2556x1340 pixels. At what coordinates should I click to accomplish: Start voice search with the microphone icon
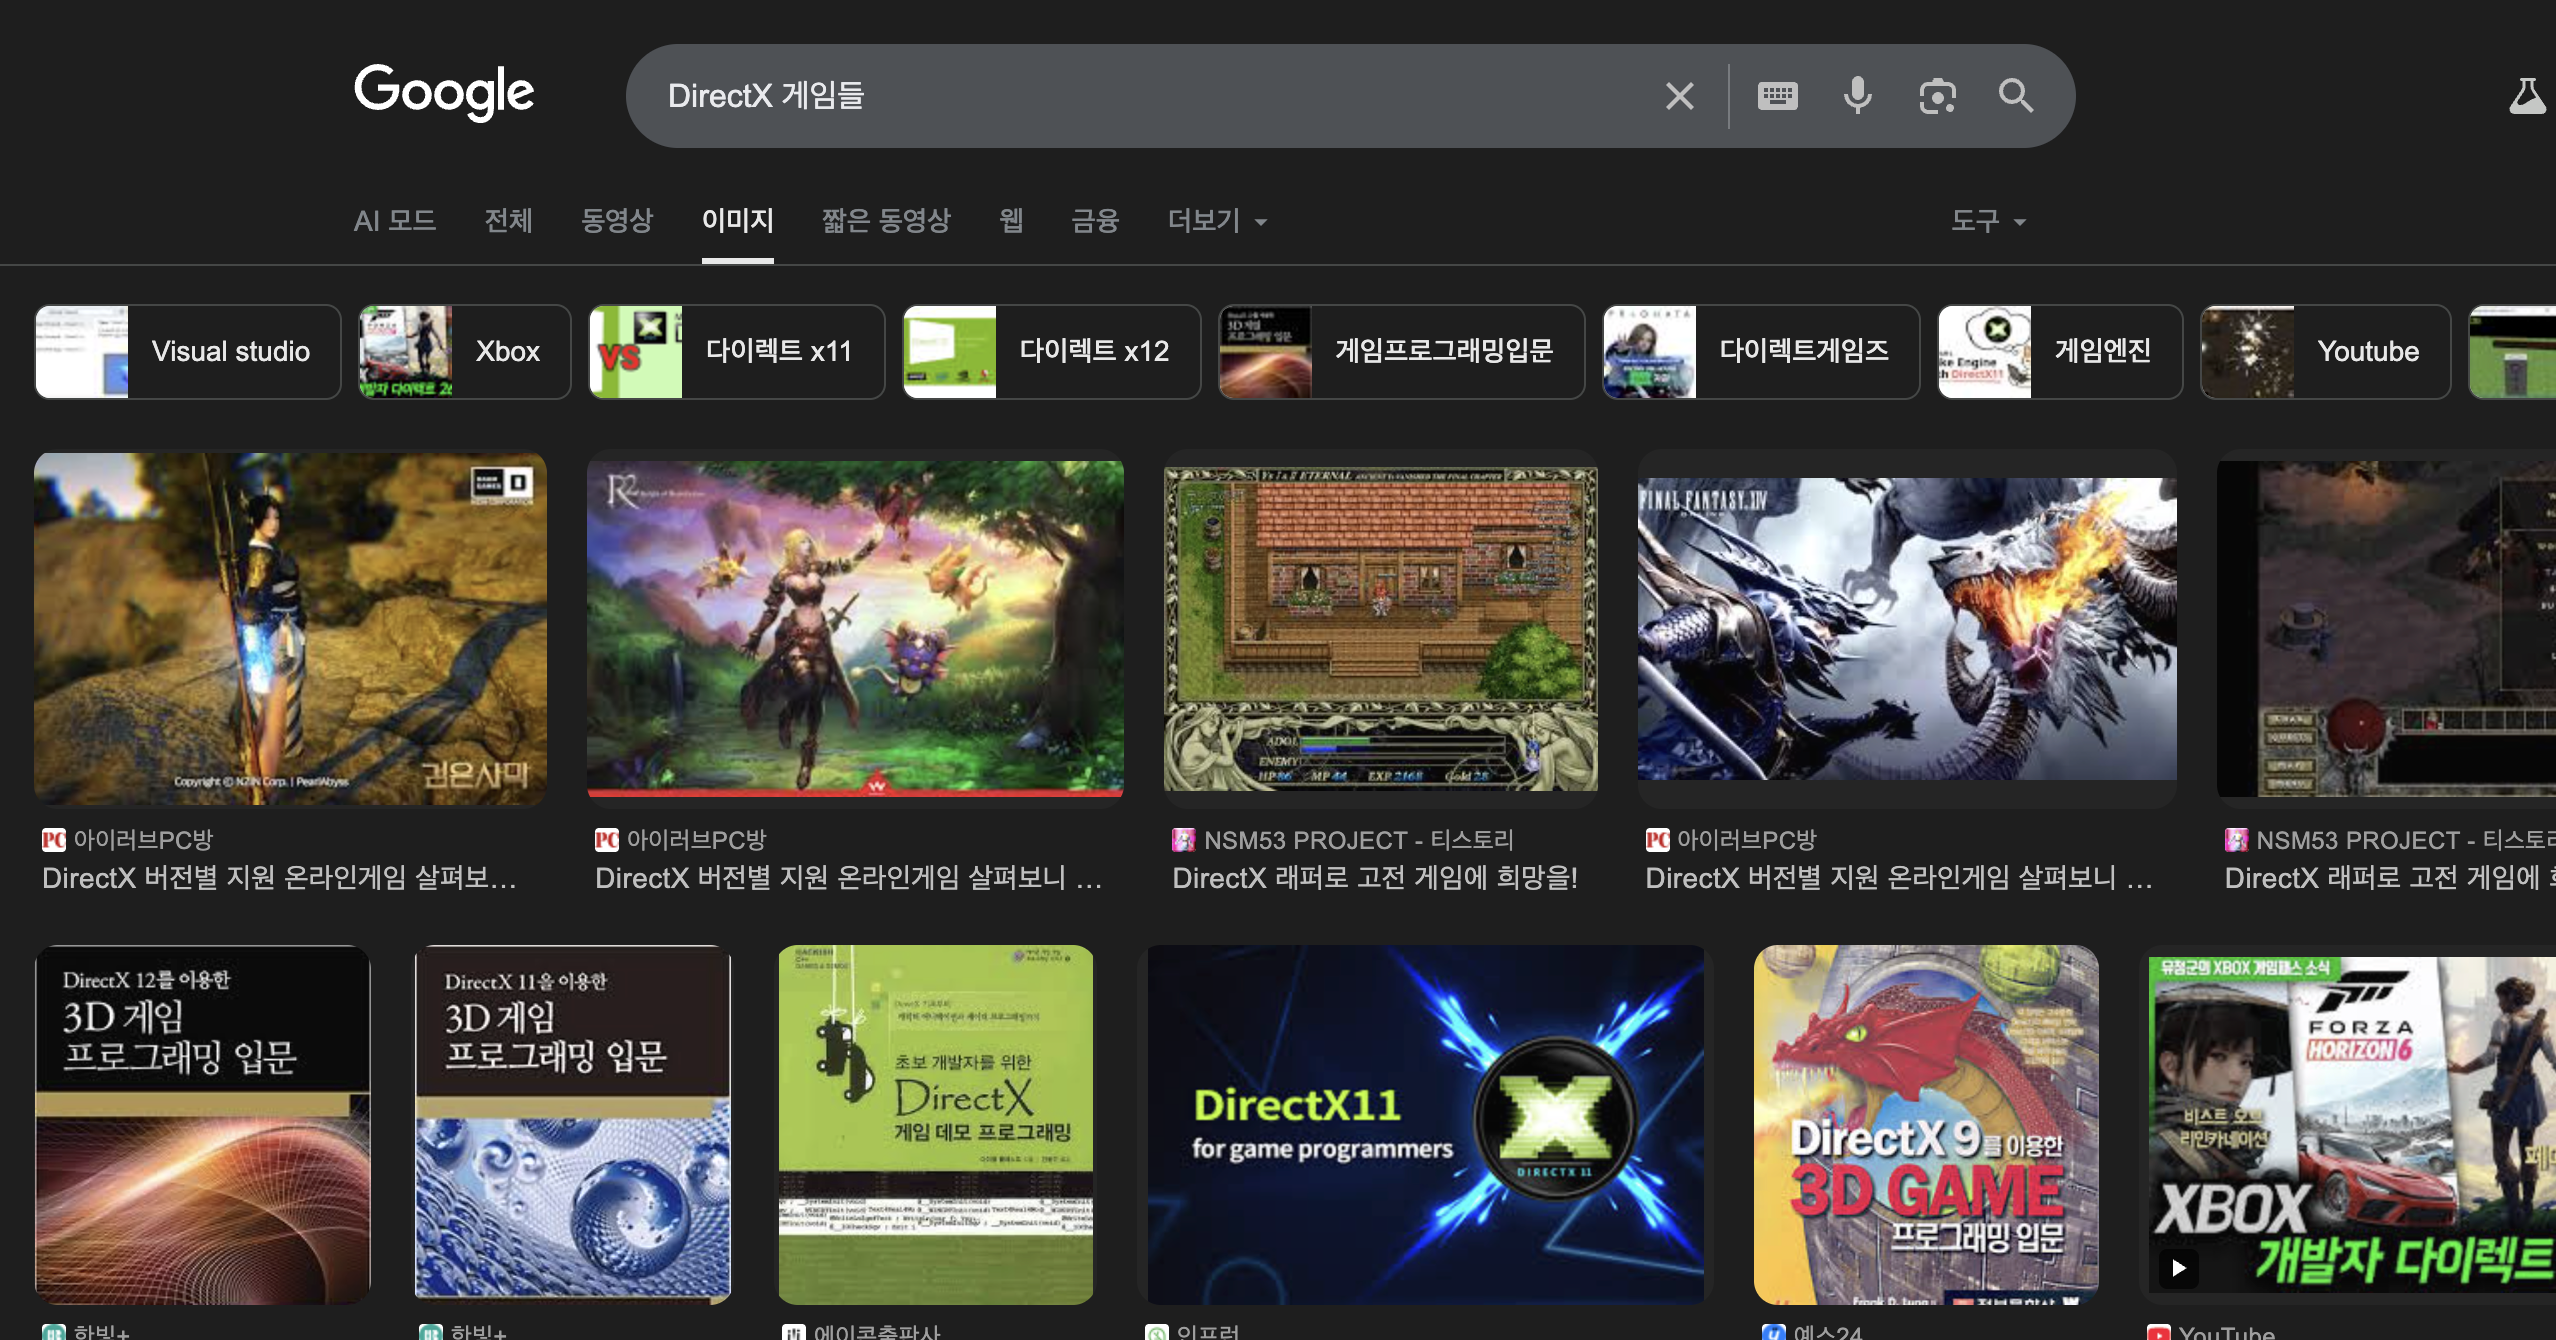click(1858, 96)
